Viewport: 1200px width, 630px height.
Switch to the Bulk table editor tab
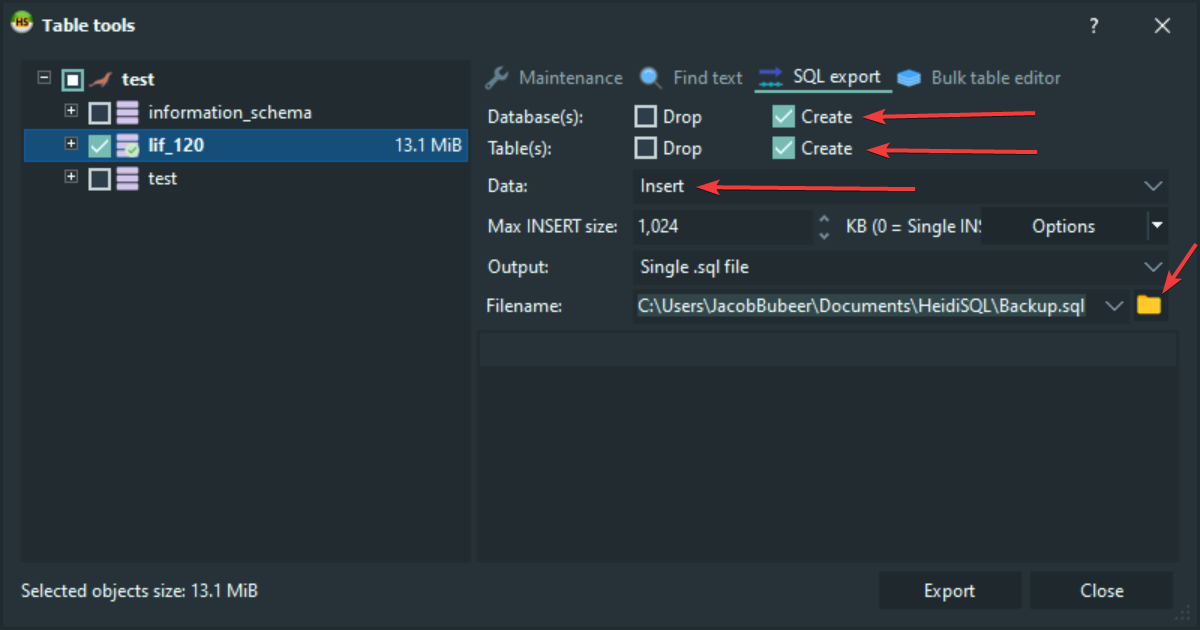click(995, 78)
